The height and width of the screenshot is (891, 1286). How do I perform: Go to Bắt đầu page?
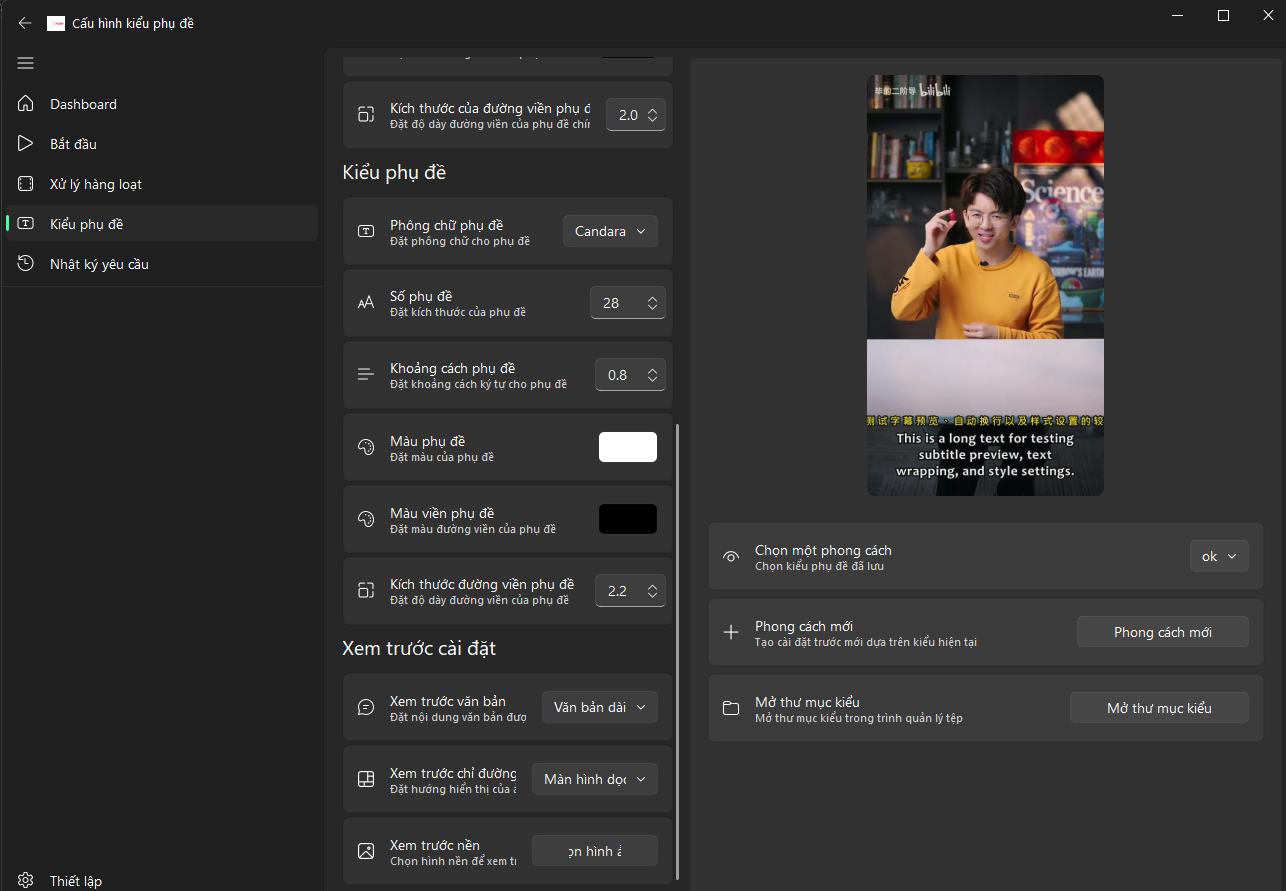coord(73,144)
